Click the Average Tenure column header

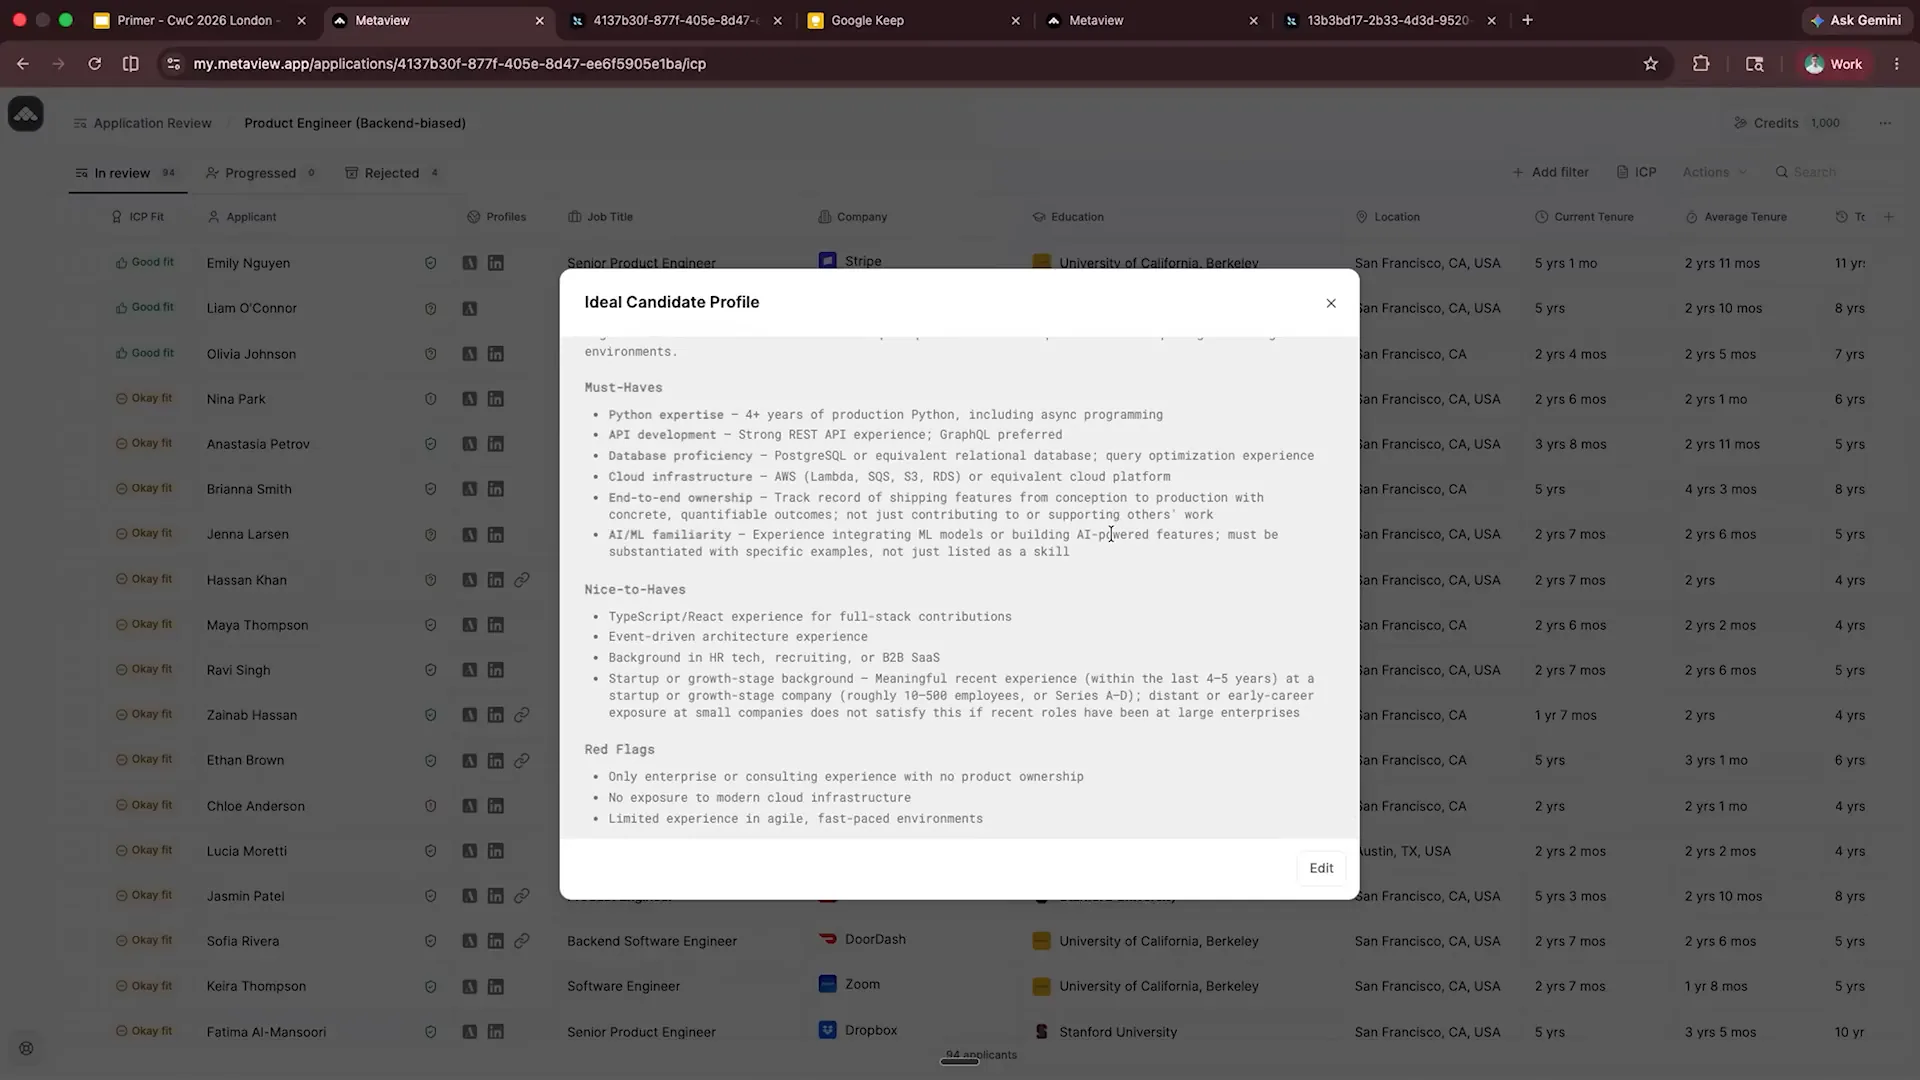1736,217
